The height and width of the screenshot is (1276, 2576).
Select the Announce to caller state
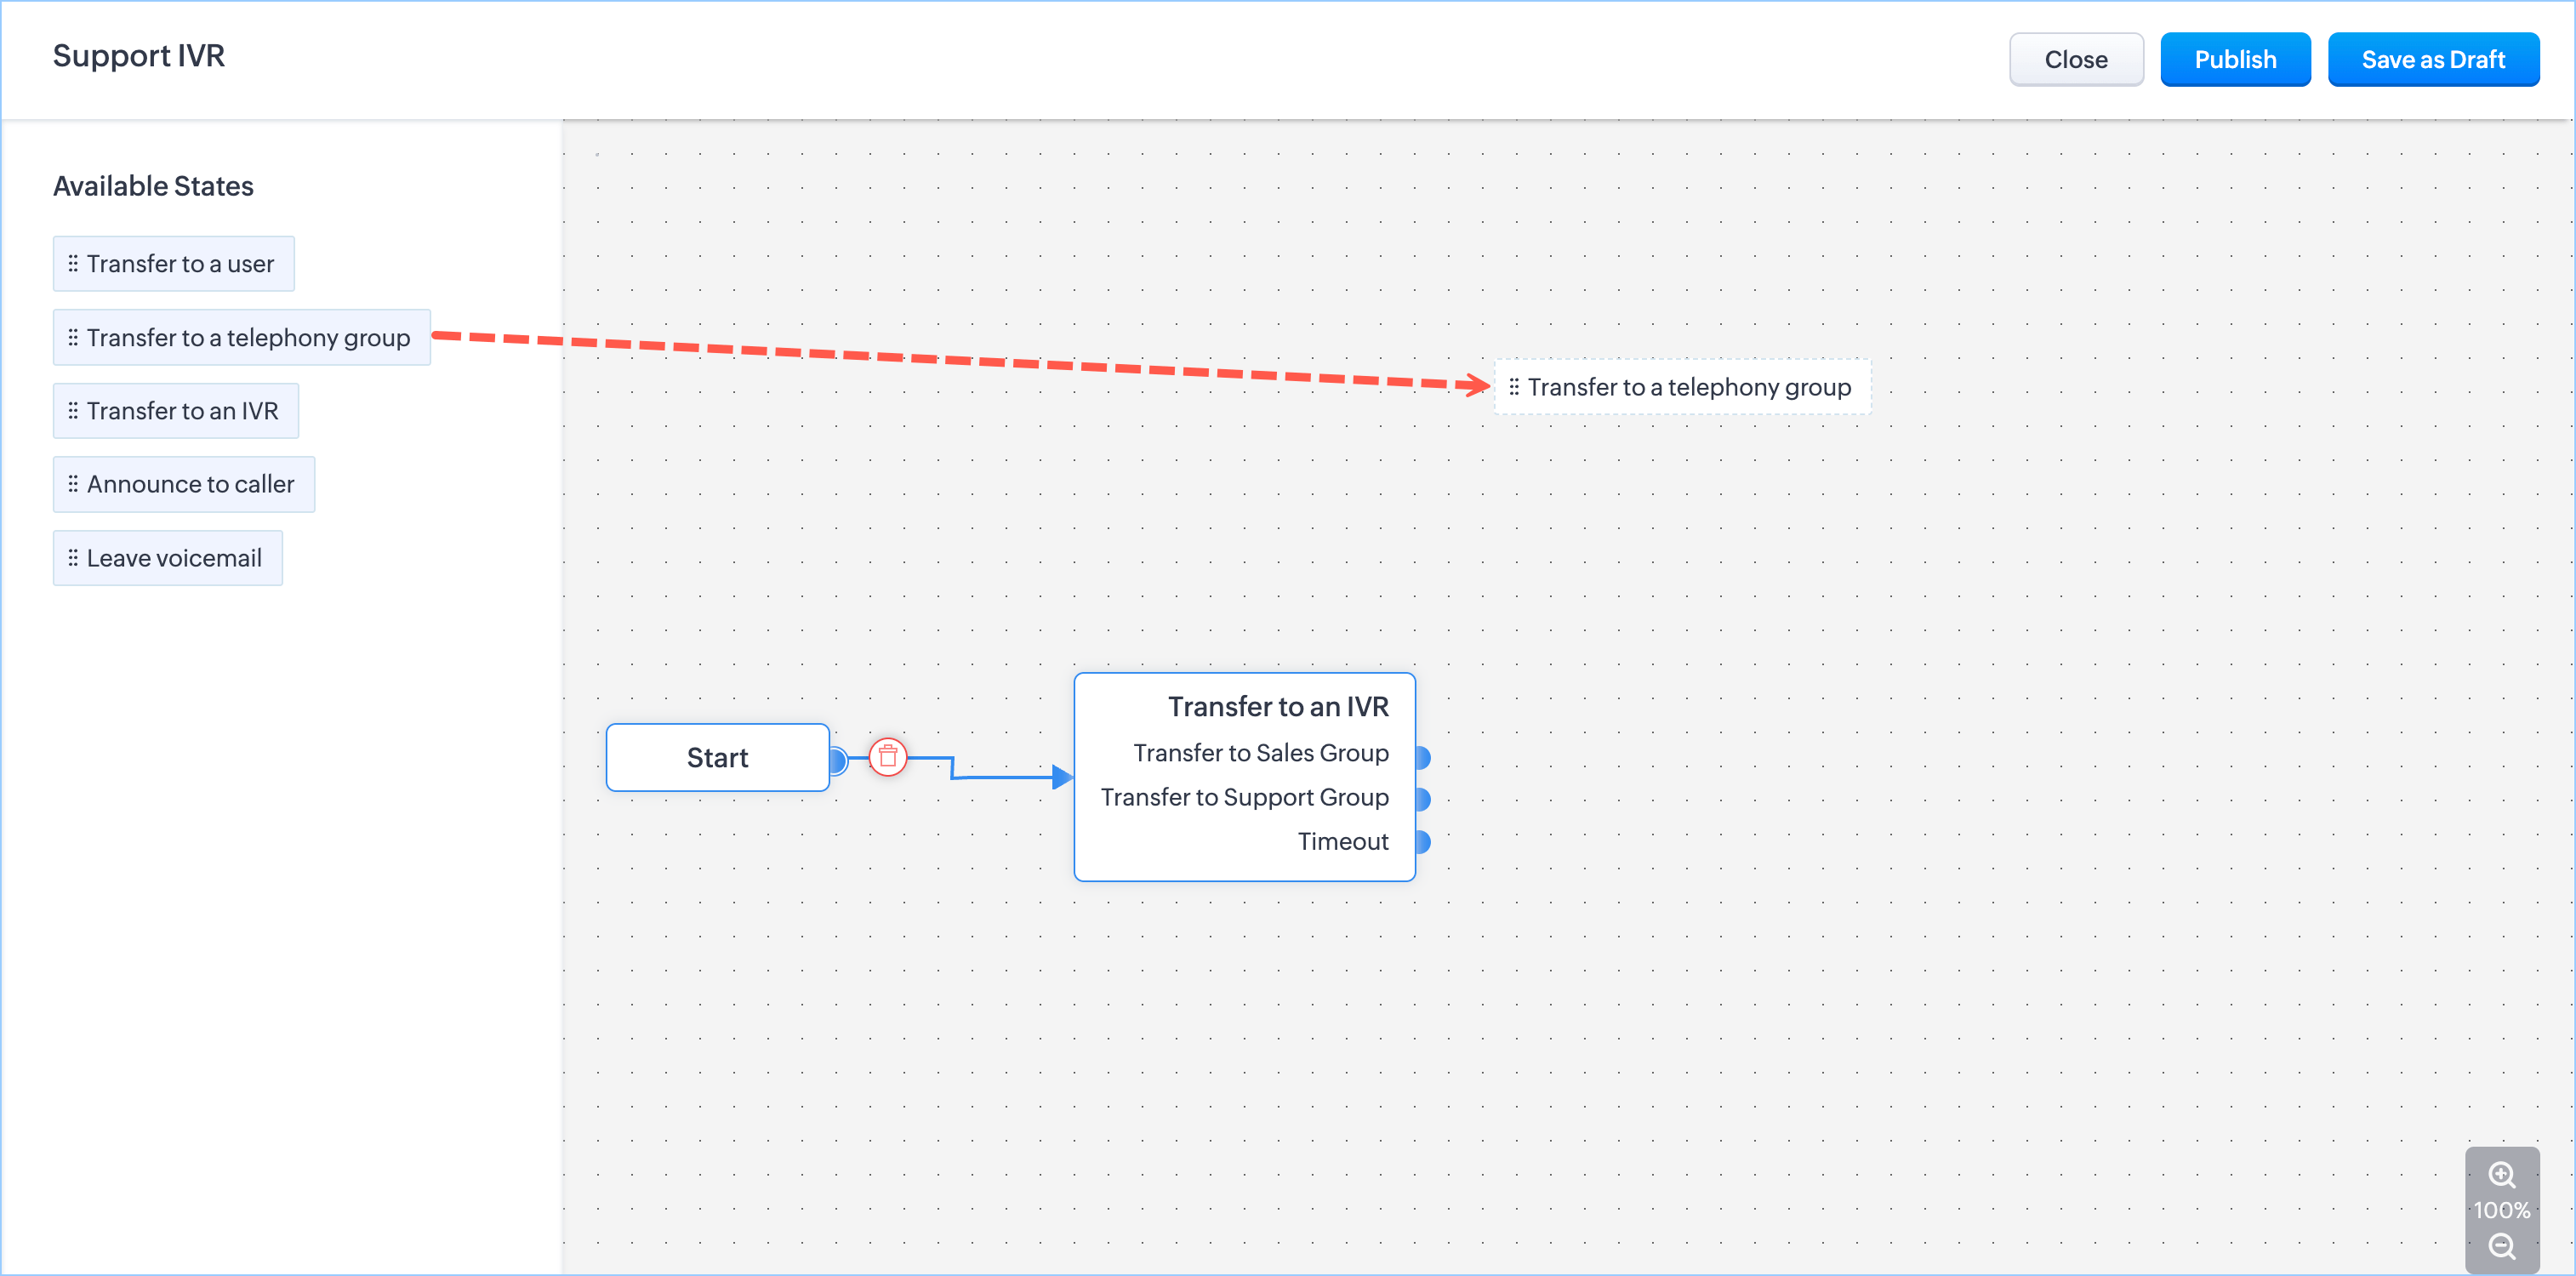[x=184, y=485]
